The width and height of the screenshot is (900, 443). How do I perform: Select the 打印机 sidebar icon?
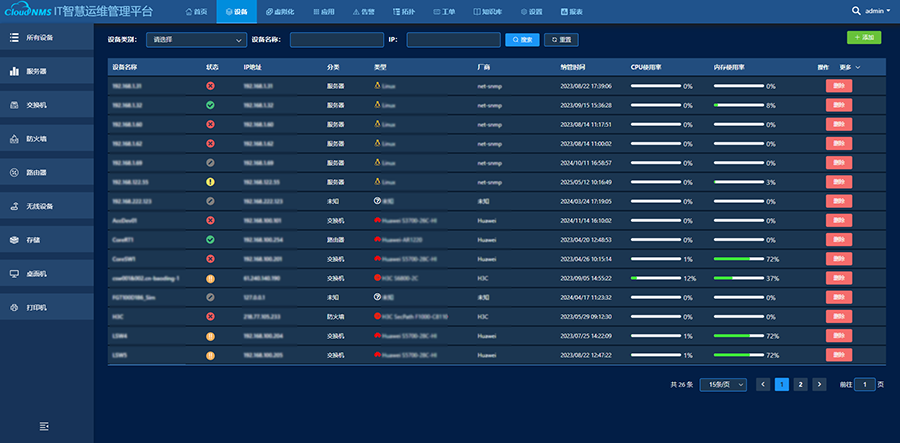pos(14,308)
